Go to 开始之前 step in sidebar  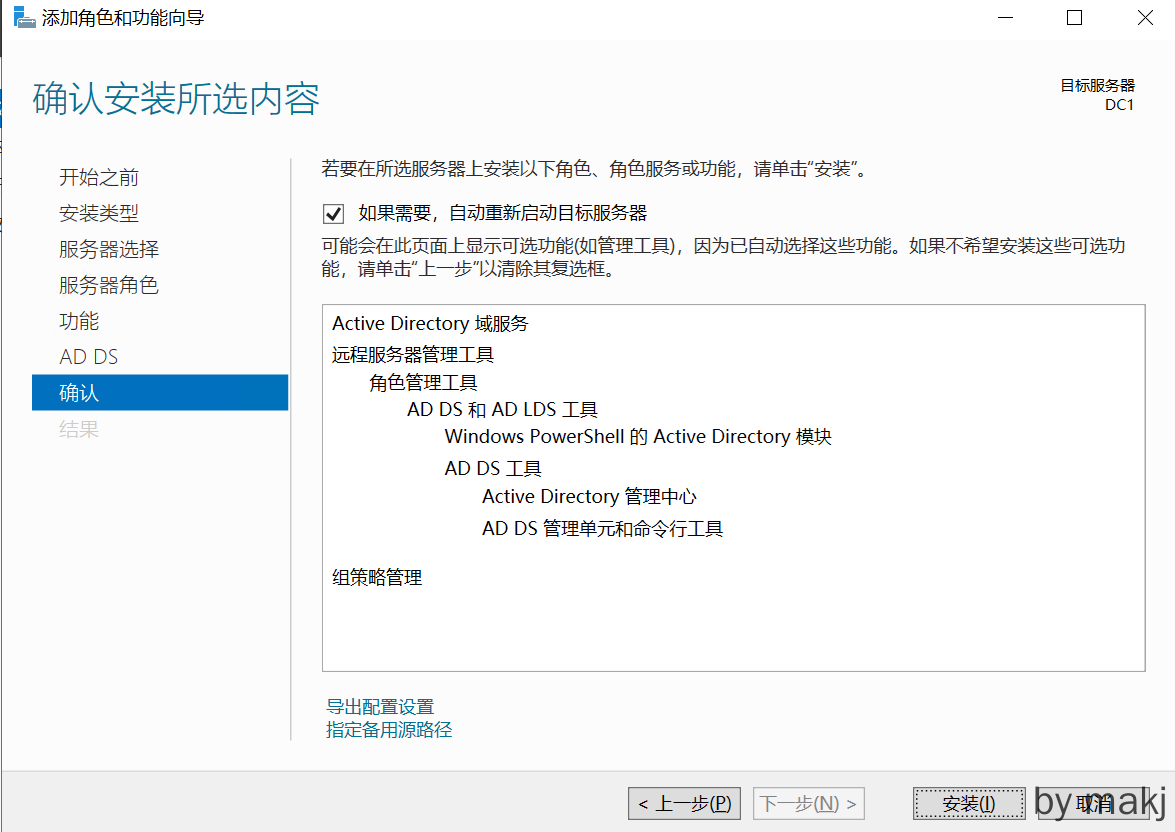99,178
